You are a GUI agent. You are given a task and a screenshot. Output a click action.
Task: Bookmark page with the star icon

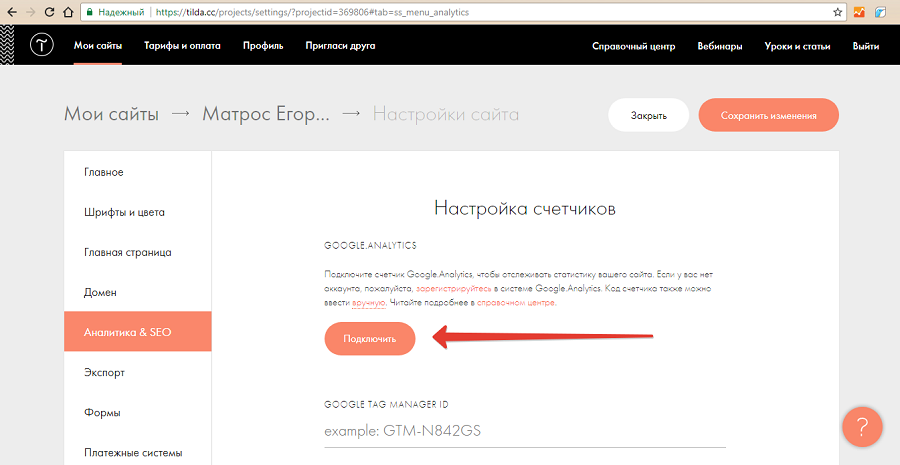pyautogui.click(x=837, y=12)
